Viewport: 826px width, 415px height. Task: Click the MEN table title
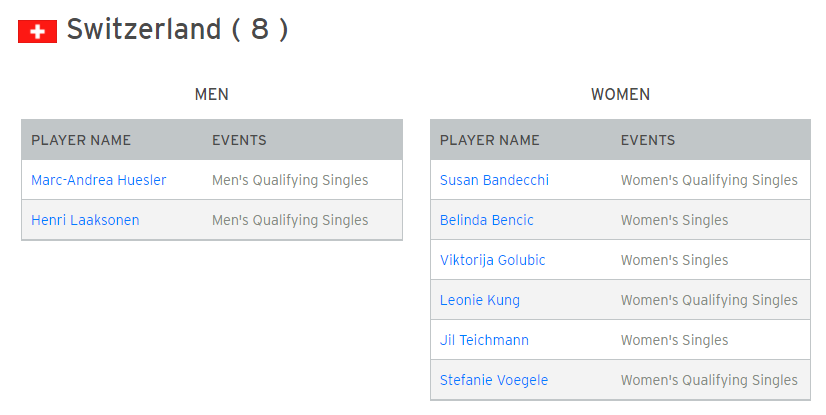pos(212,94)
